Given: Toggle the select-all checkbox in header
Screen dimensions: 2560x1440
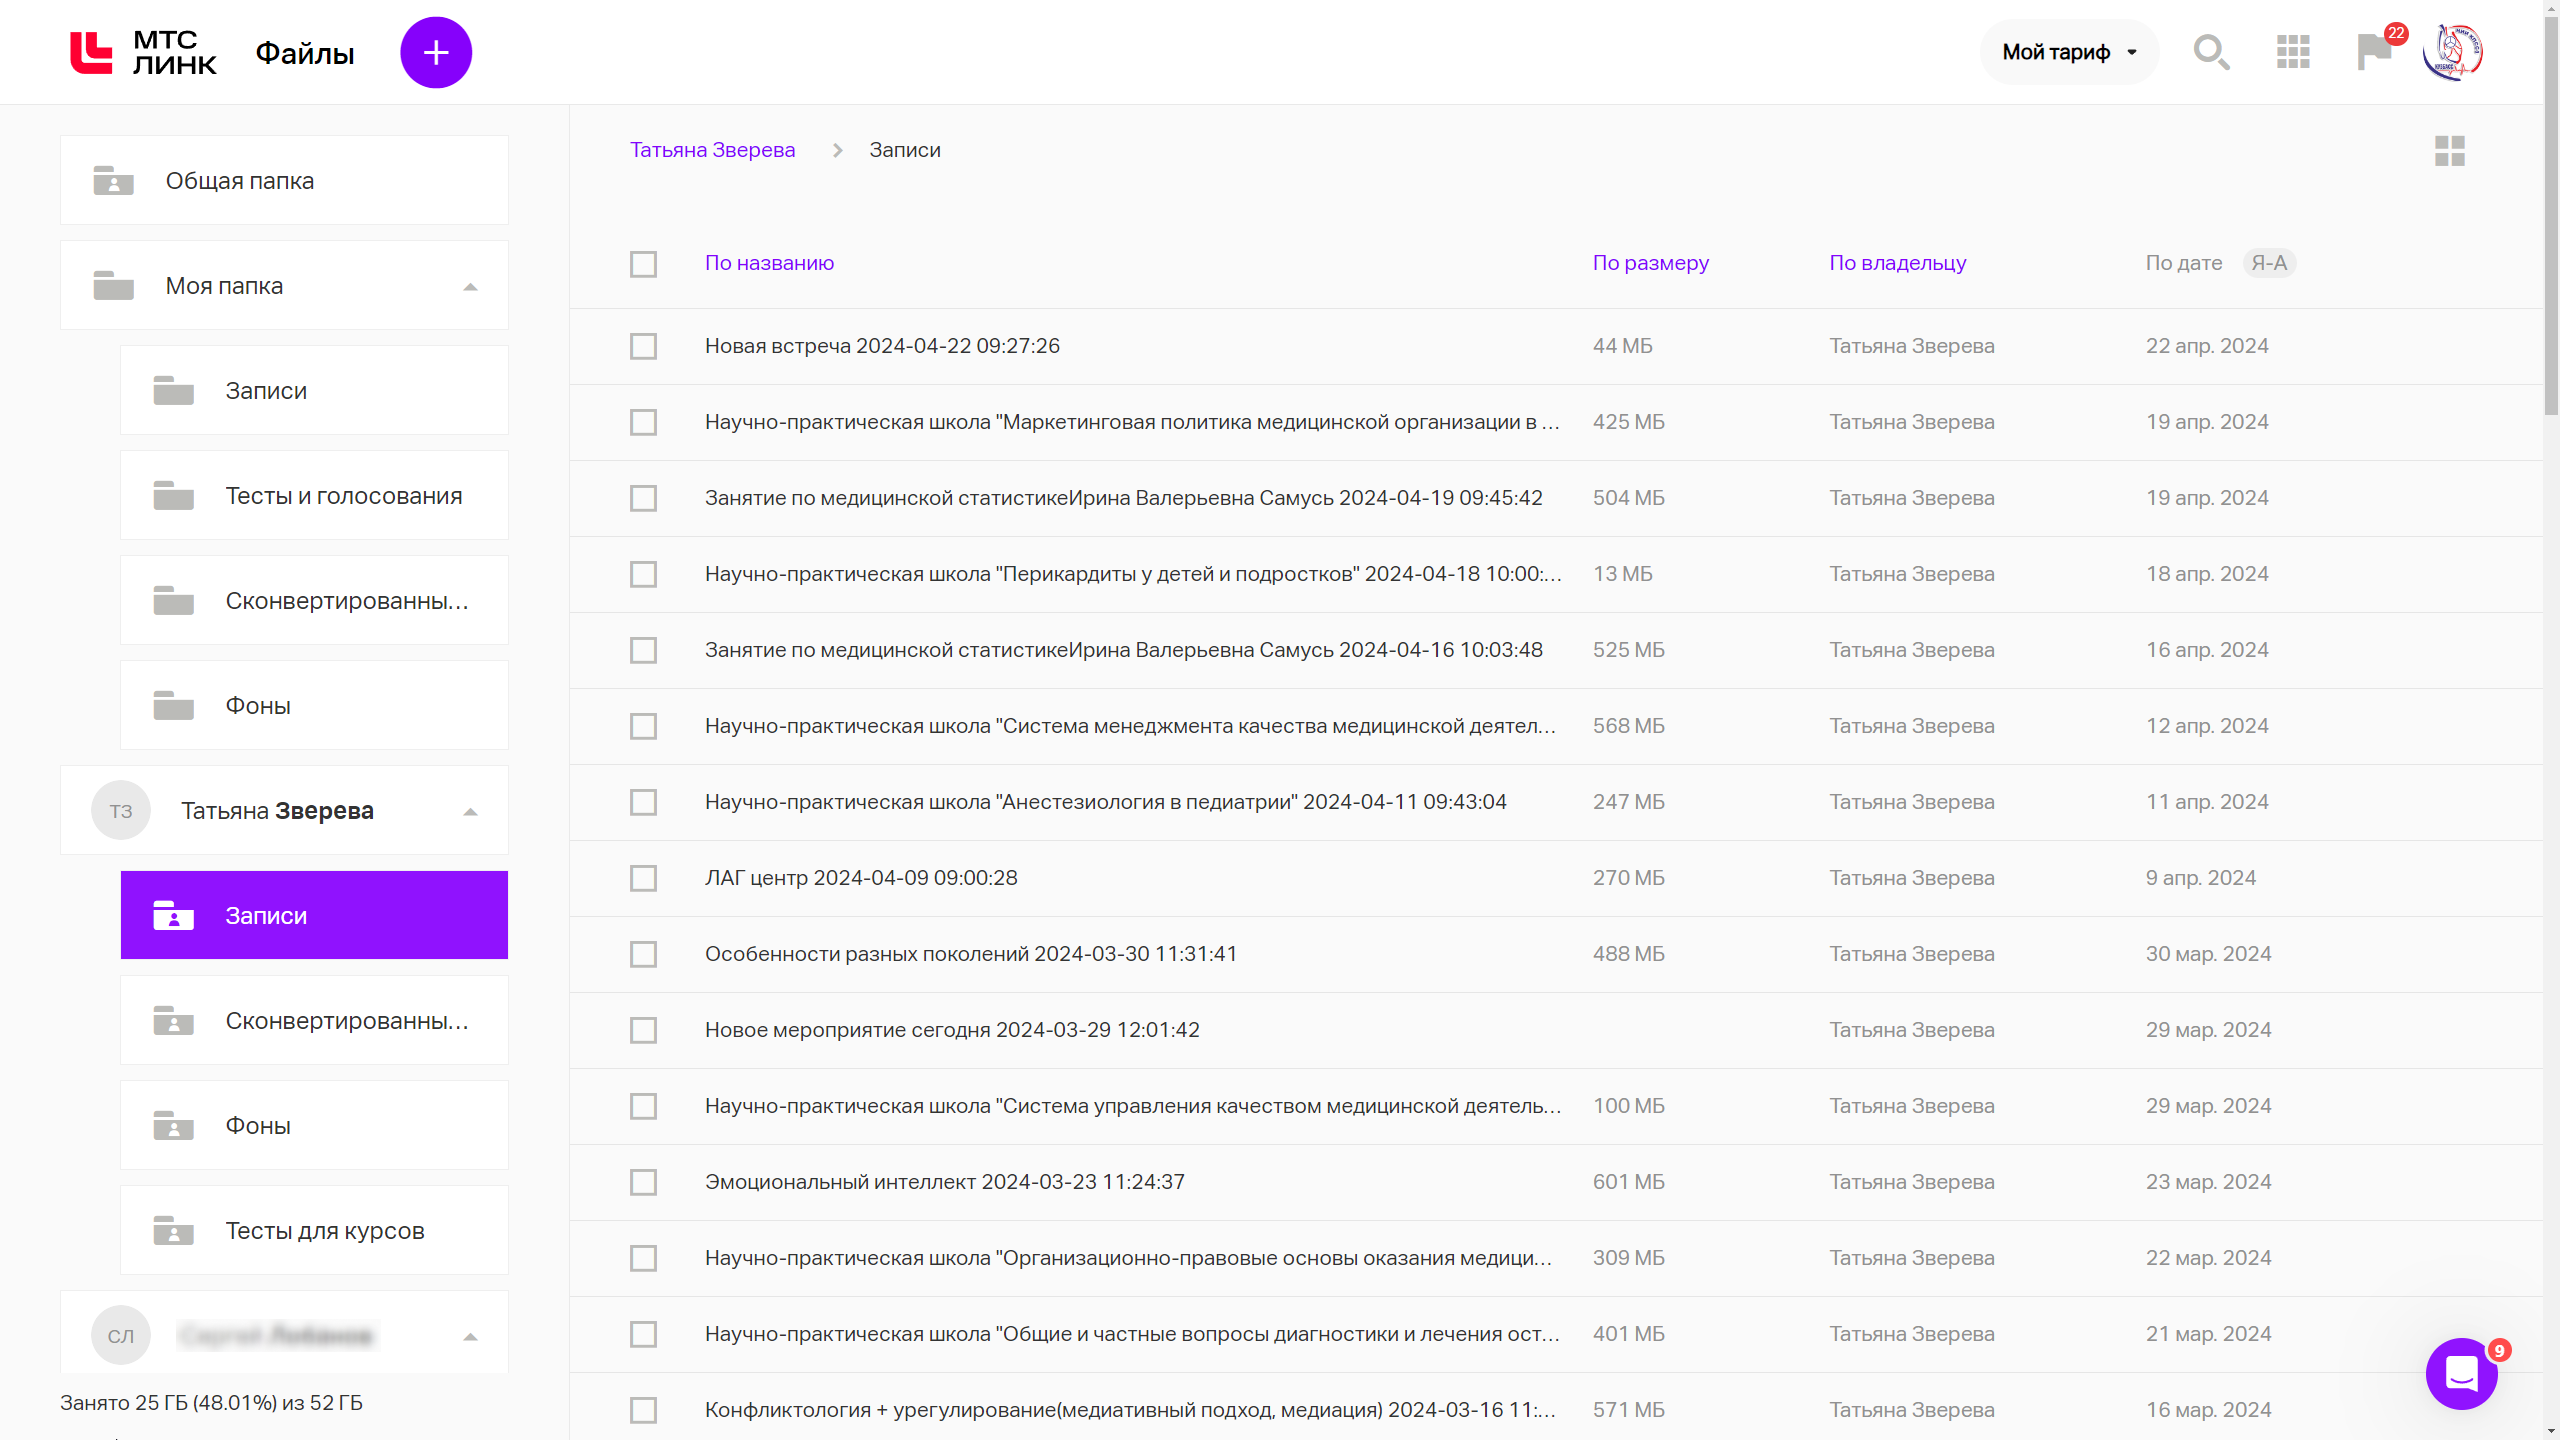Looking at the screenshot, I should tap(643, 264).
